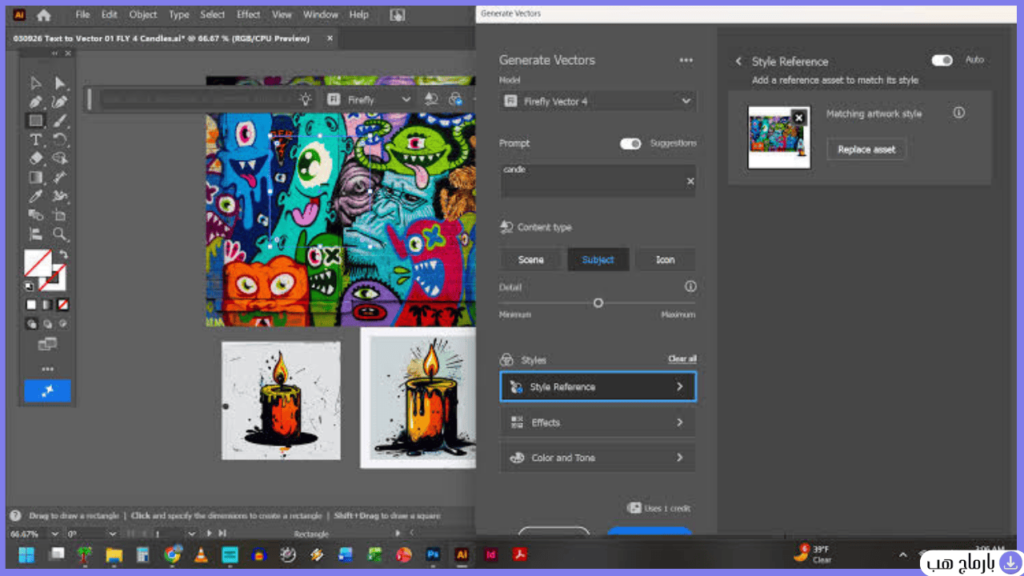Toggle the Suggestions switch

pos(630,144)
